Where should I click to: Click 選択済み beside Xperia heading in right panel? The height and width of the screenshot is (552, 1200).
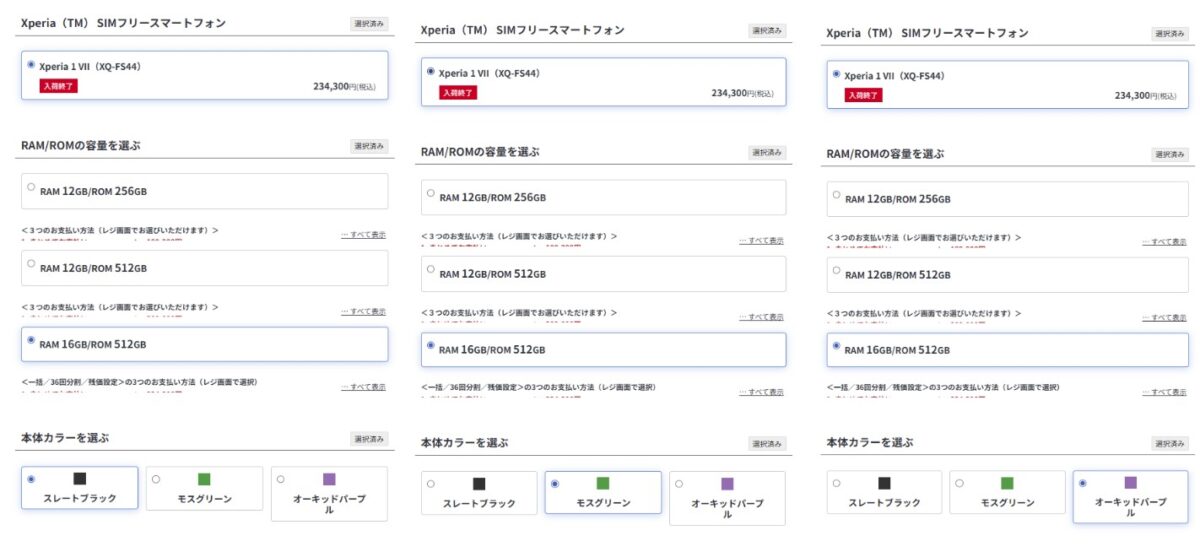[1169, 34]
